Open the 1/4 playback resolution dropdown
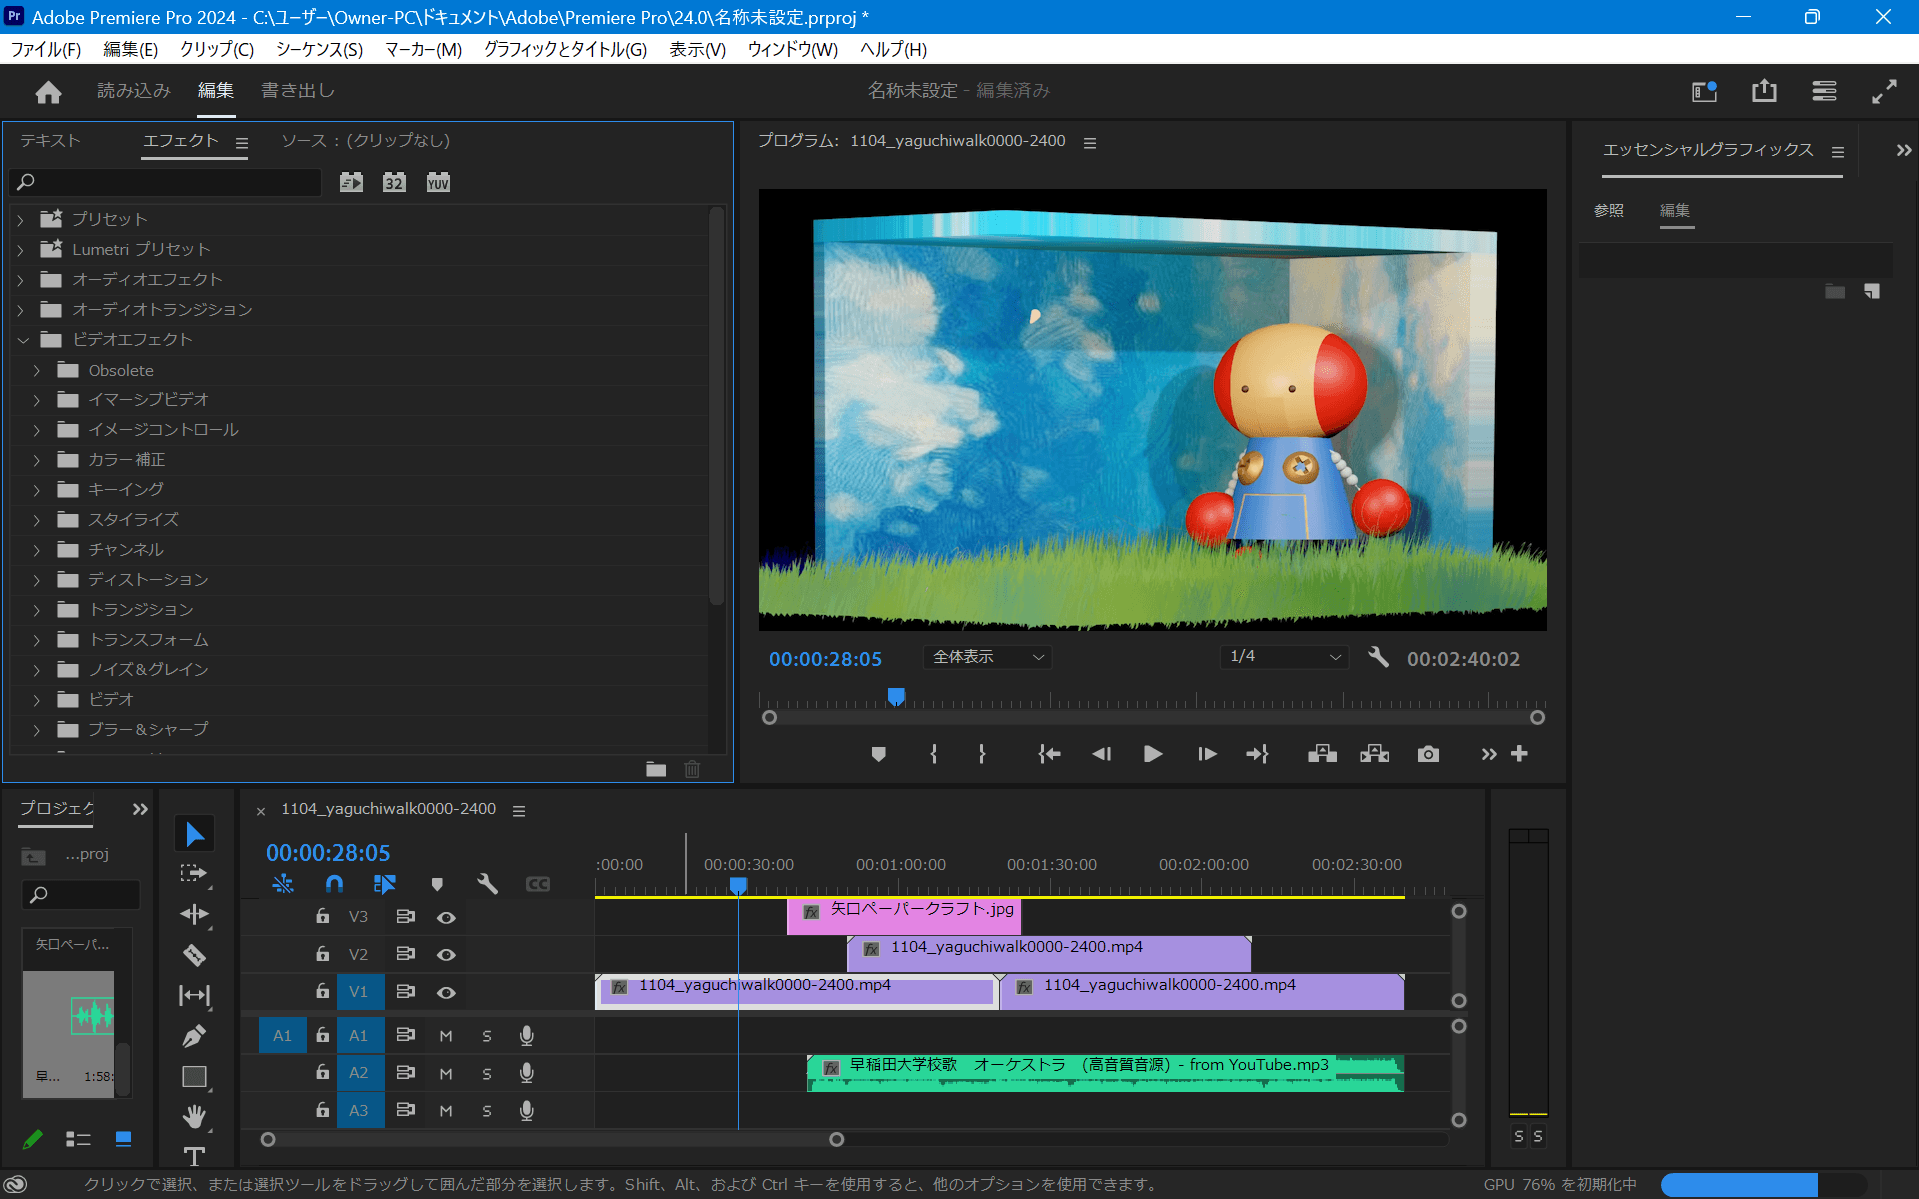The image size is (1919, 1199). point(1284,657)
